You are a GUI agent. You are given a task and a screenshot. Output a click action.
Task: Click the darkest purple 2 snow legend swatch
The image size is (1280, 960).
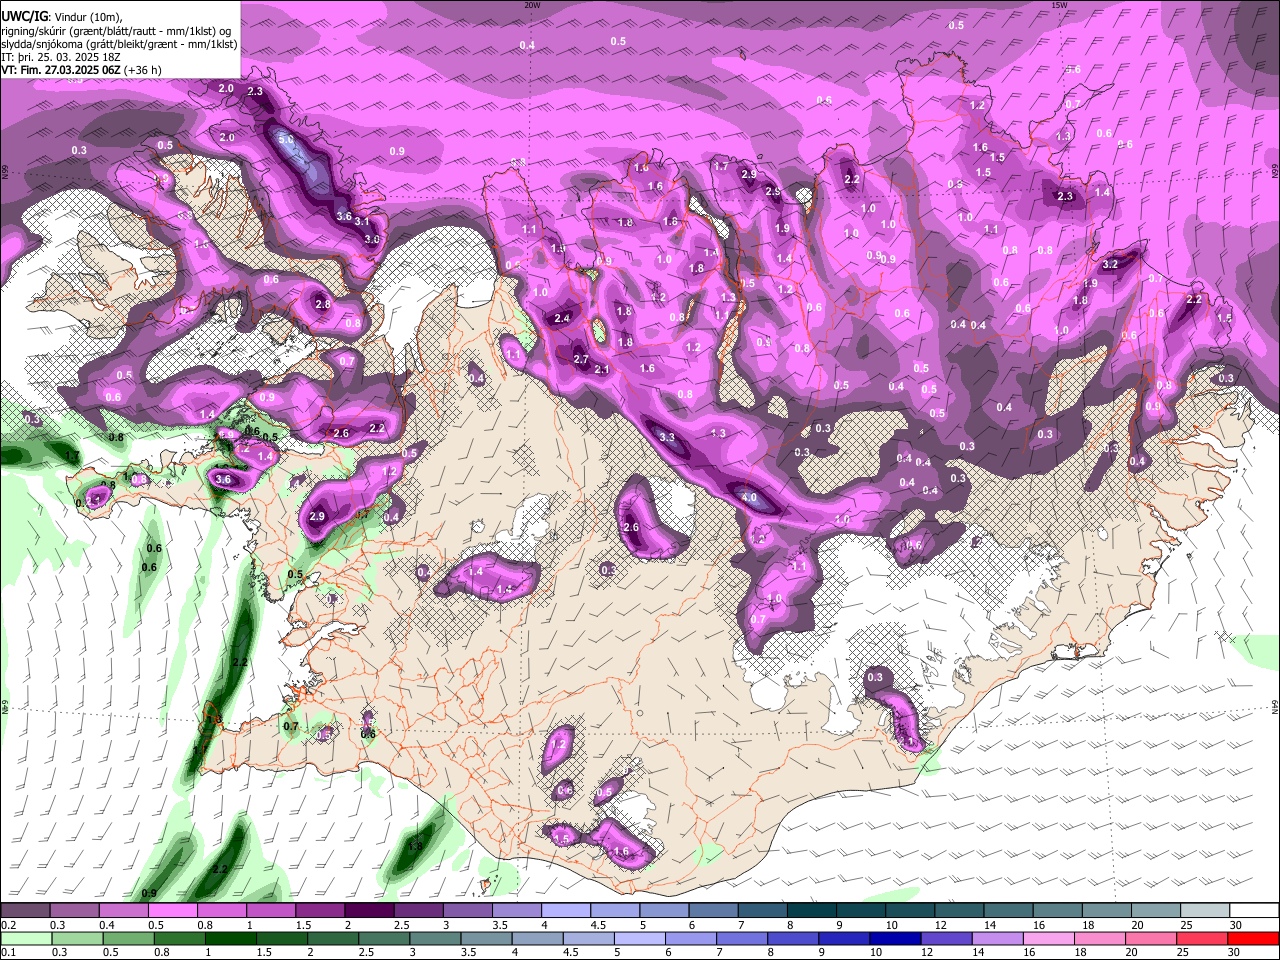369,911
